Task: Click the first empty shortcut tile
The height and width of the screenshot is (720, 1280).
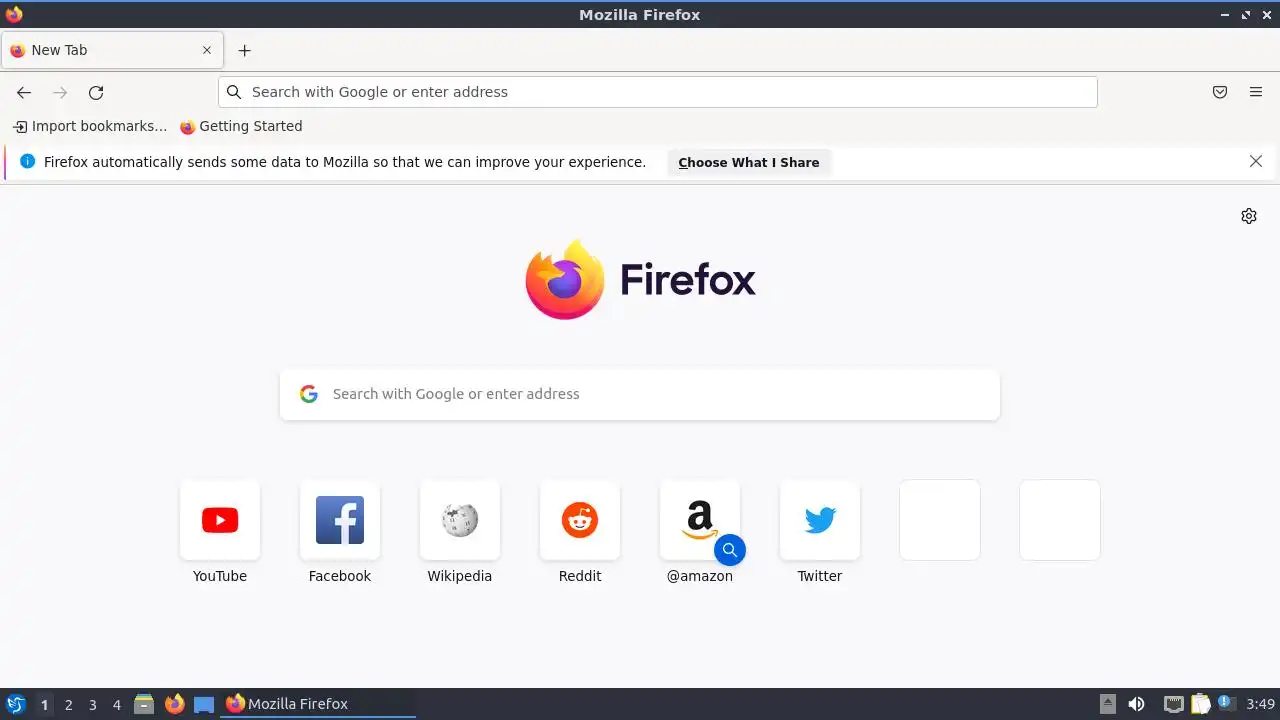Action: coord(940,520)
